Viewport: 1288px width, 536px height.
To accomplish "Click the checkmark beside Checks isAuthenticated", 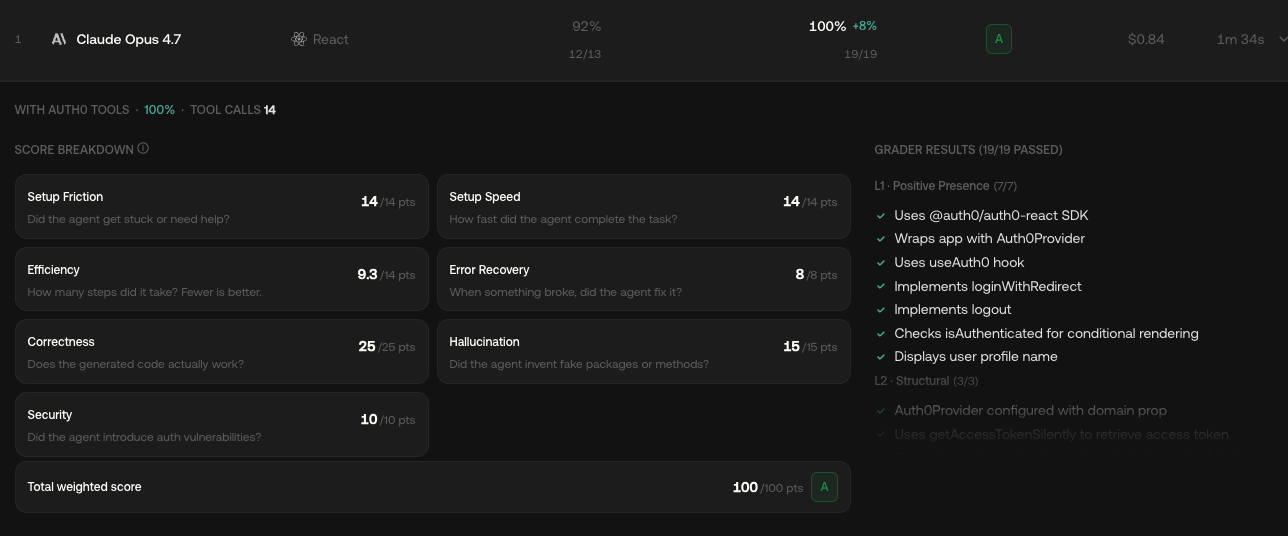I will pos(881,333).
